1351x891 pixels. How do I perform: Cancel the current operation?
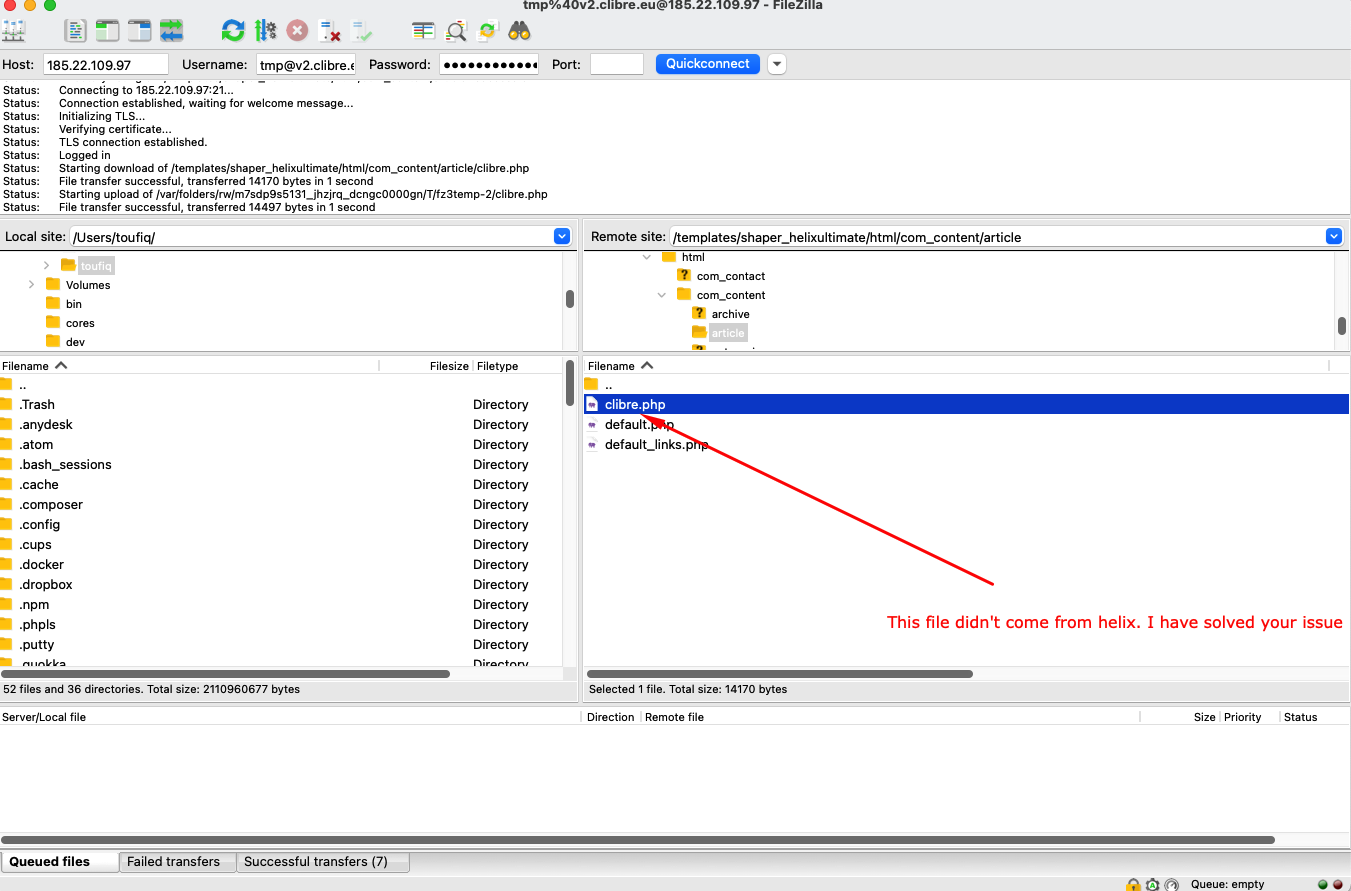297,31
